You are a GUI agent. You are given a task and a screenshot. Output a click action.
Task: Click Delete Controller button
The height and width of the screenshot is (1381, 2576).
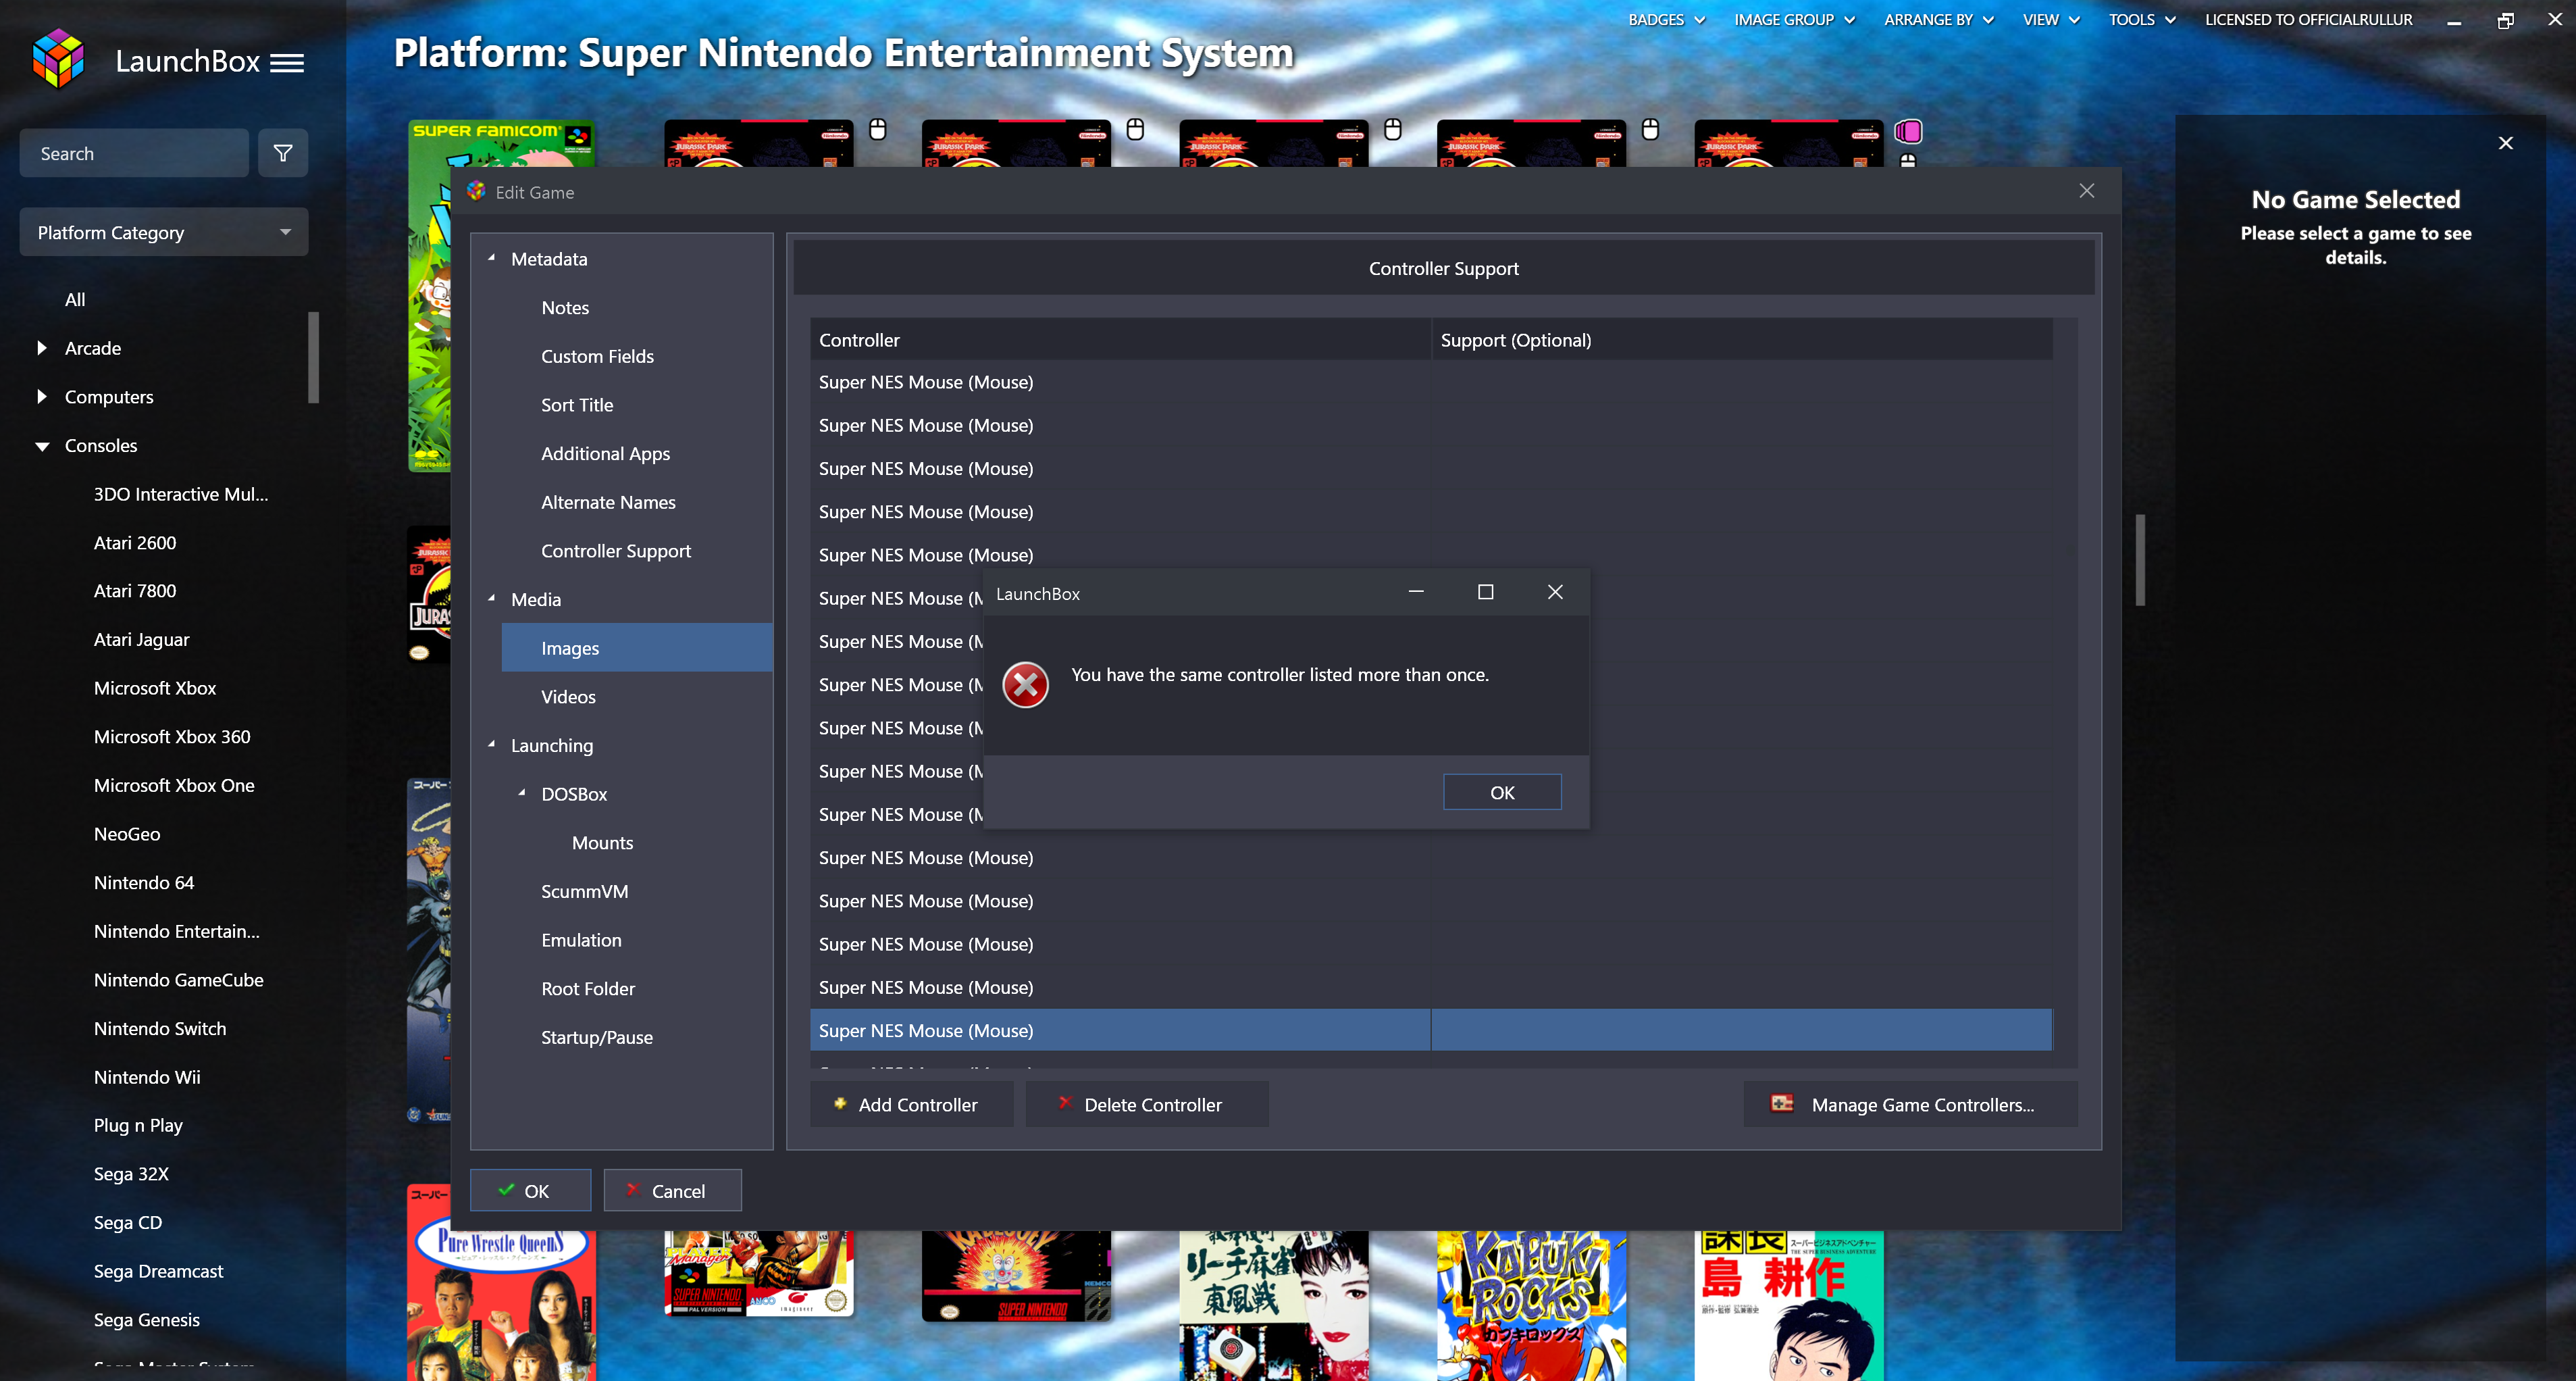click(x=1147, y=1104)
